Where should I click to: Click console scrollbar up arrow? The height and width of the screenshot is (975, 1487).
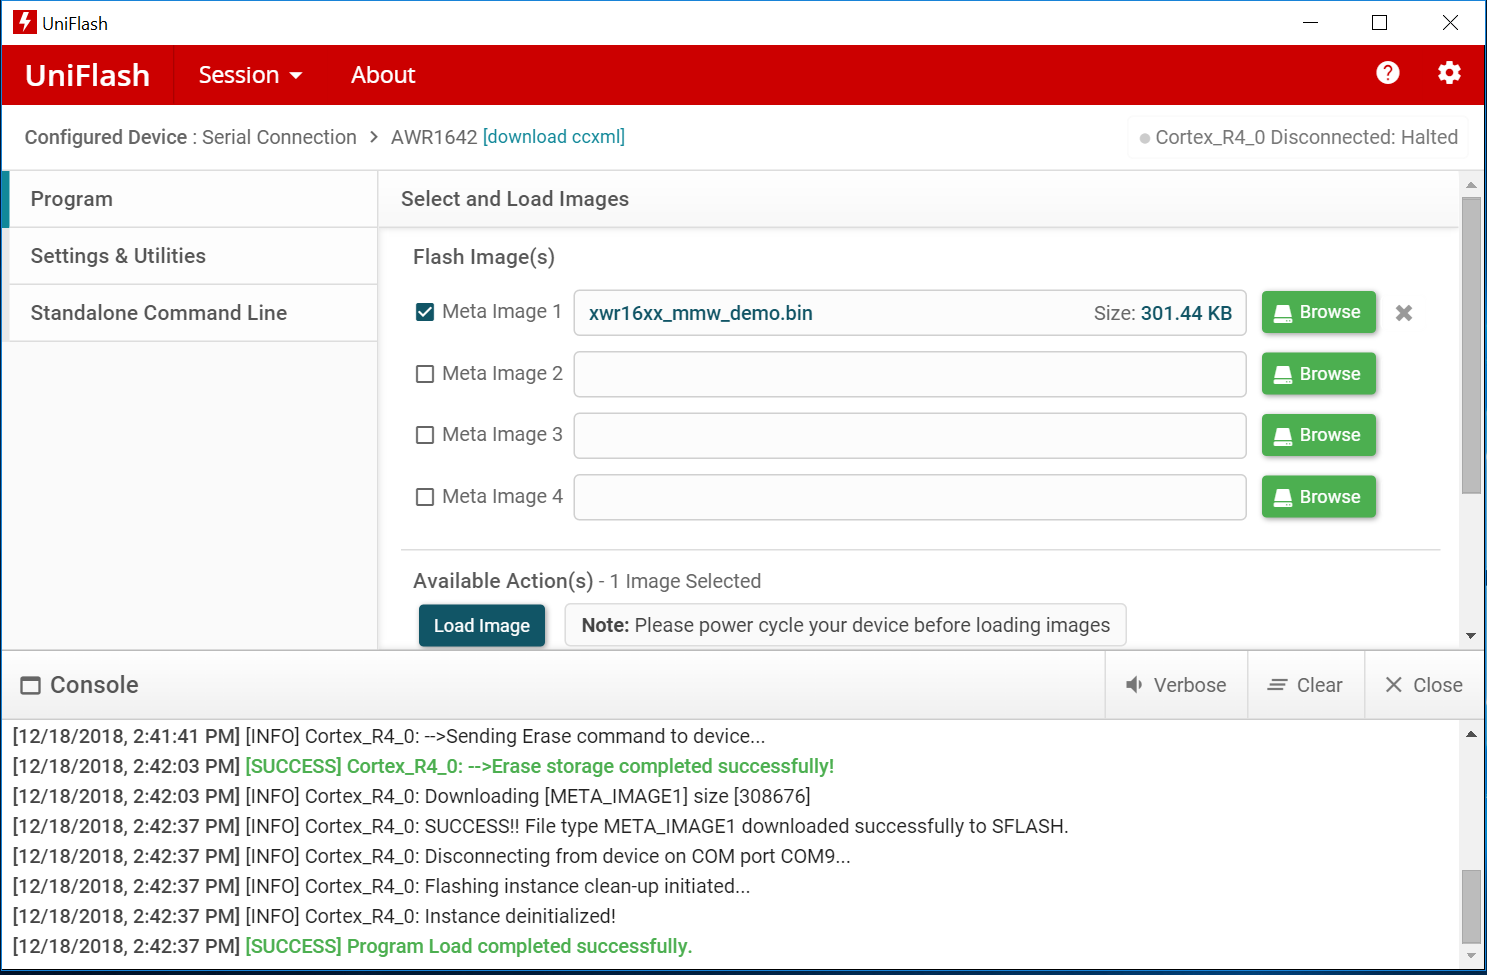[x=1471, y=735]
